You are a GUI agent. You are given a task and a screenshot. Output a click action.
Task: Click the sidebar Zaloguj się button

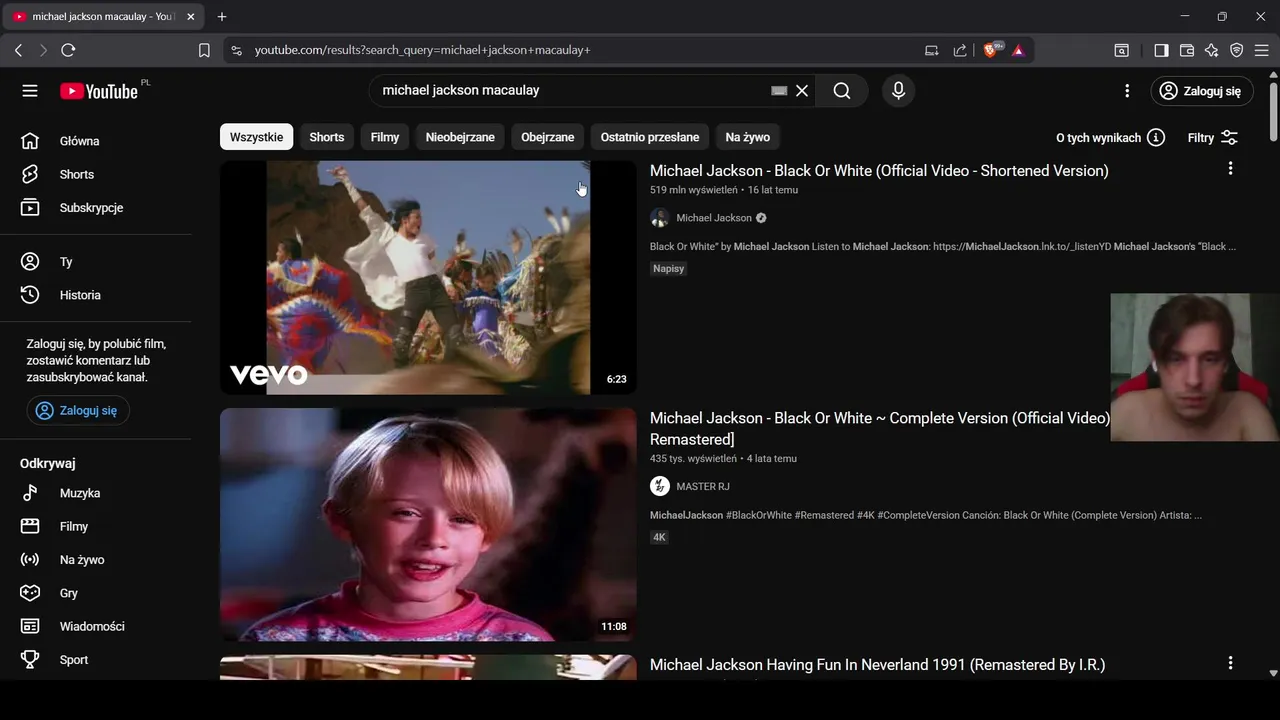click(x=78, y=410)
